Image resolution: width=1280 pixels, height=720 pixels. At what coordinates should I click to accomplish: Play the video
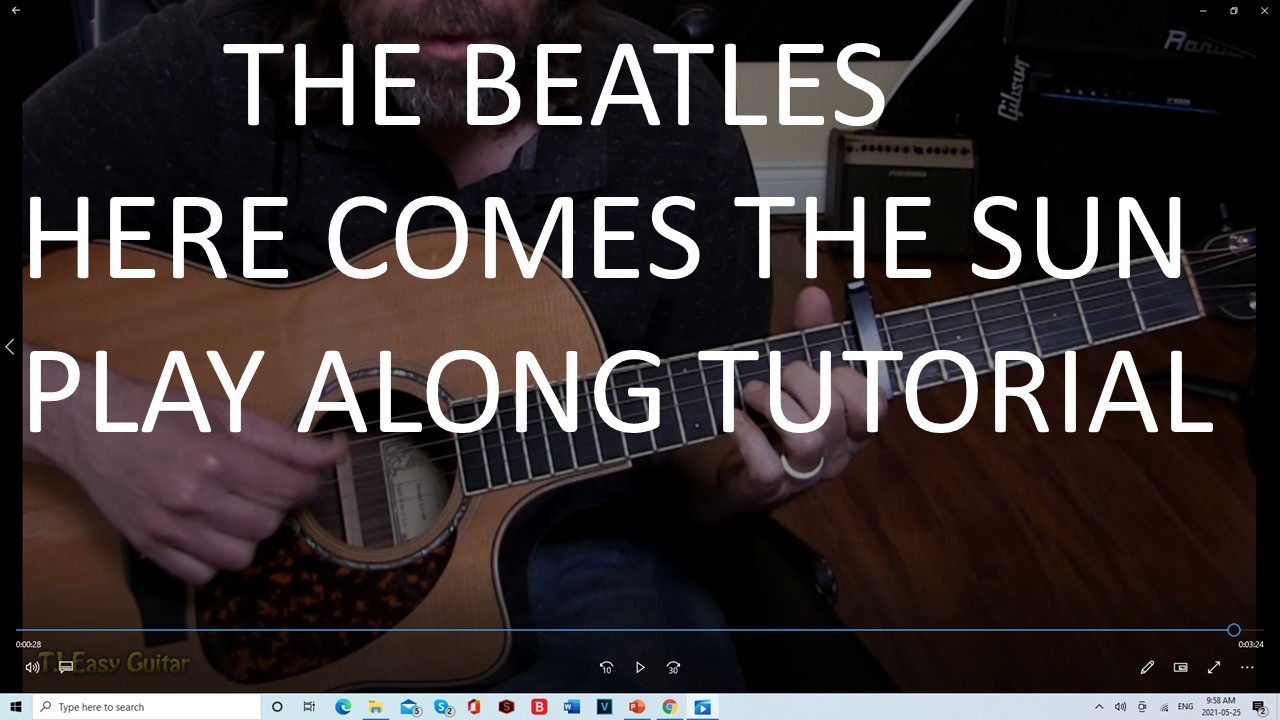640,667
